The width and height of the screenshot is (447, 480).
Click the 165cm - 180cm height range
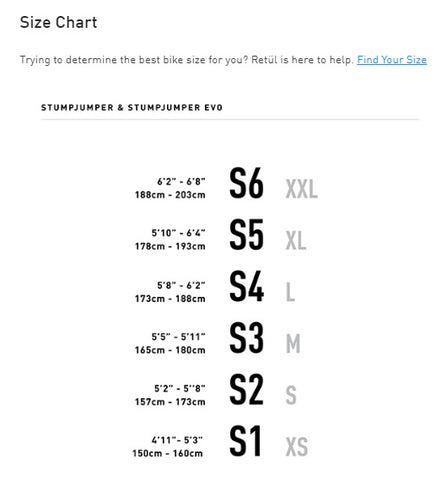170,350
